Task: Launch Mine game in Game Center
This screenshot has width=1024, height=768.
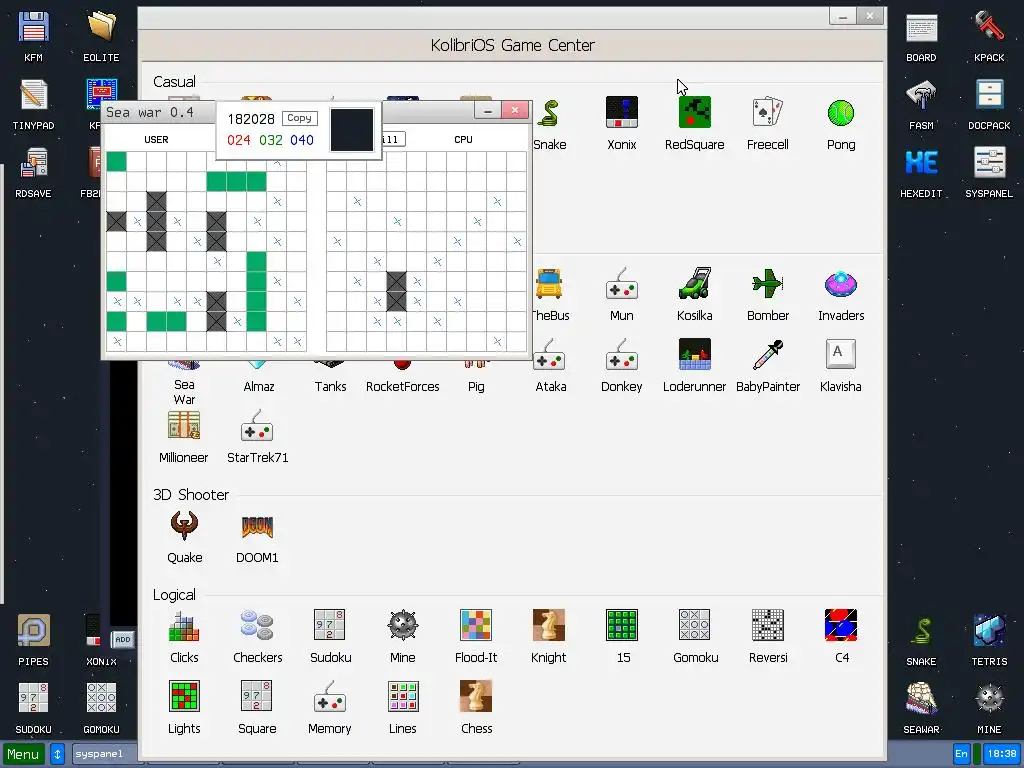Action: click(402, 637)
